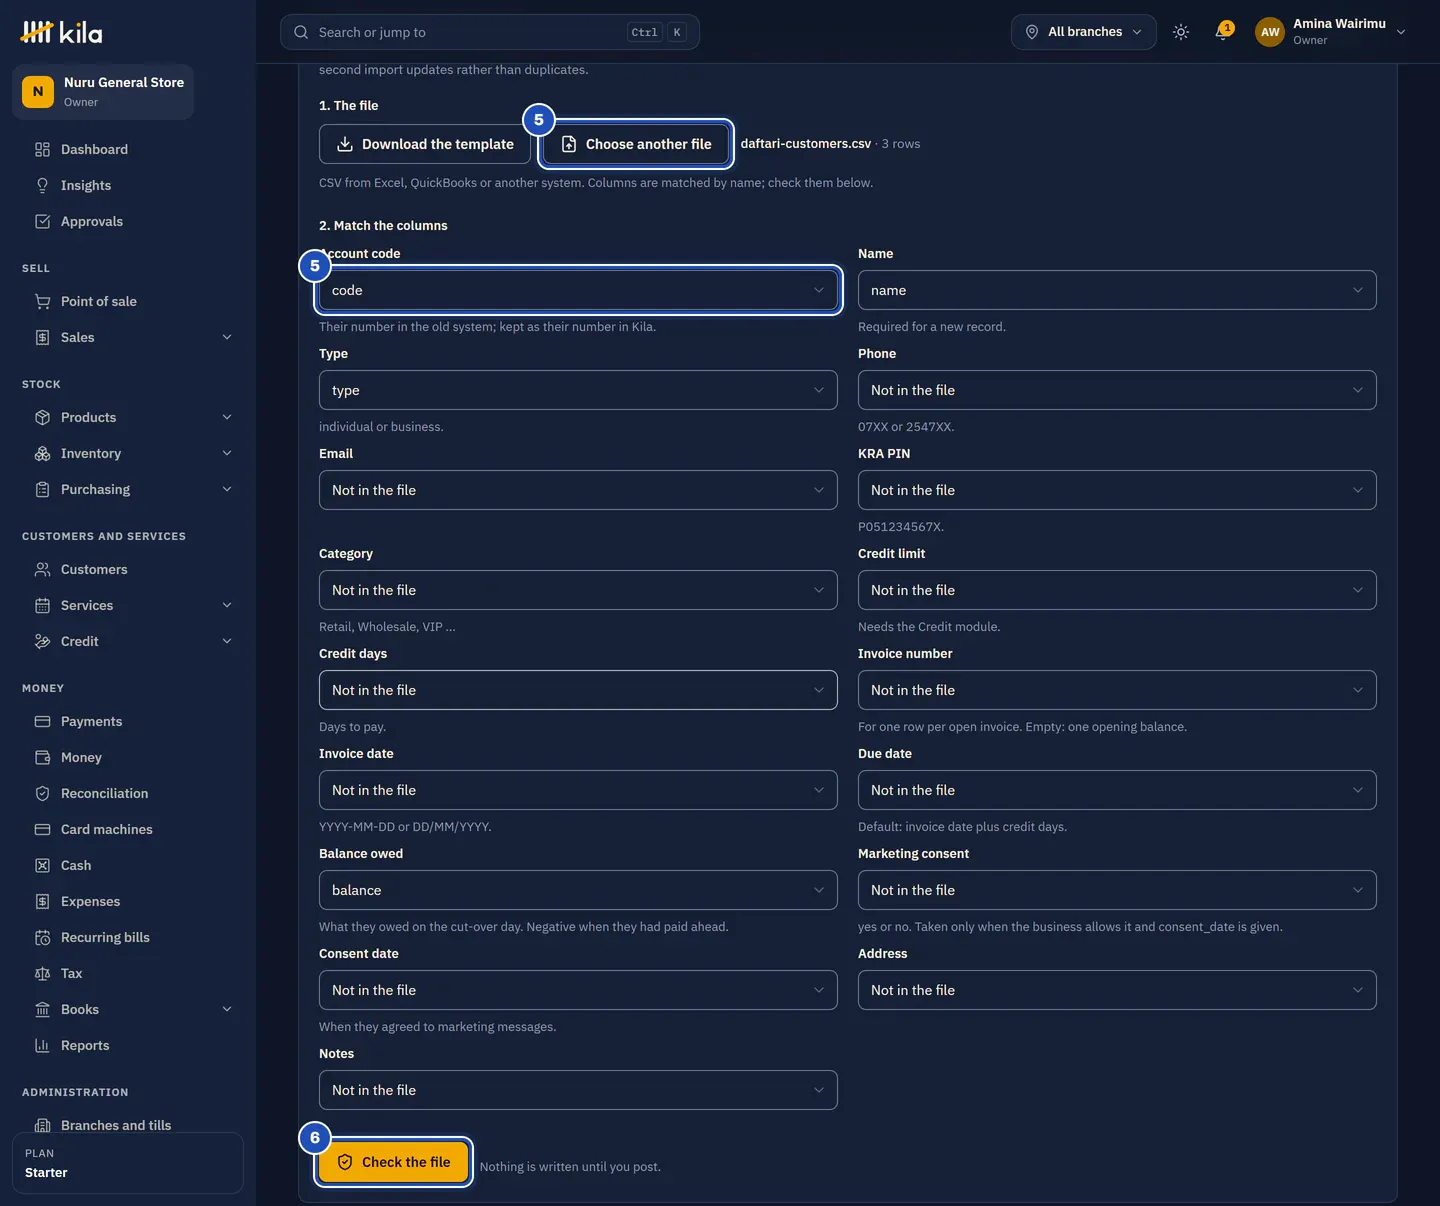
Task: Click the Kila logo
Action: pyautogui.click(x=61, y=32)
